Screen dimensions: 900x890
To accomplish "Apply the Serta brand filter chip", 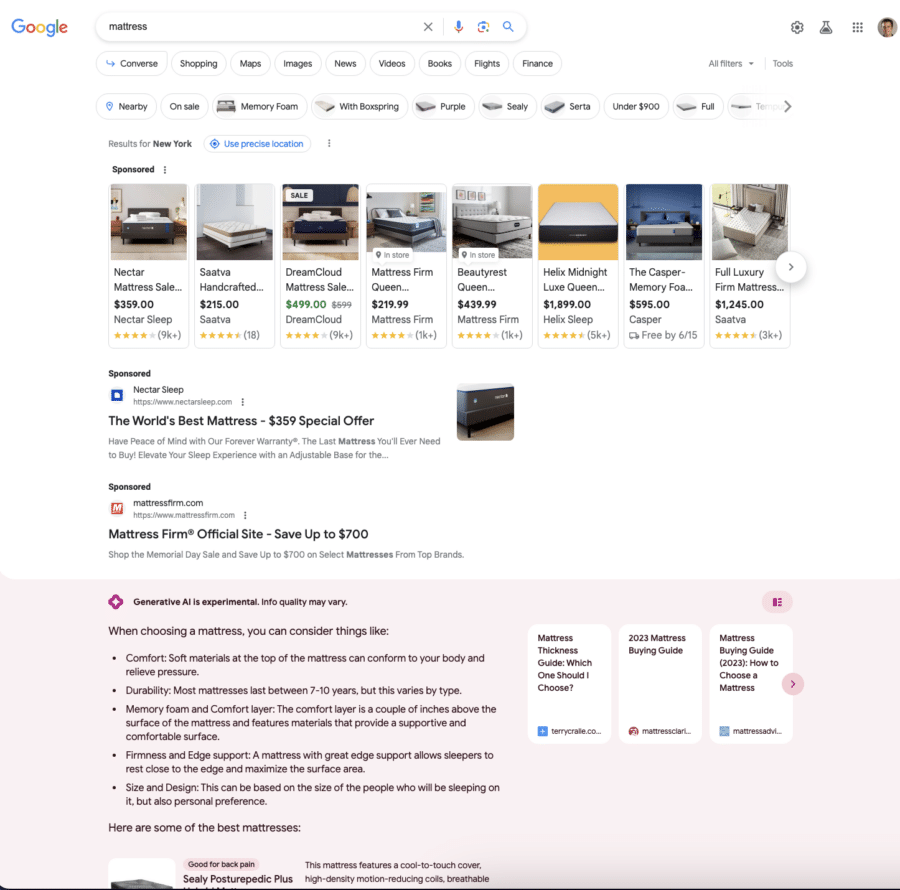I will (x=570, y=107).
